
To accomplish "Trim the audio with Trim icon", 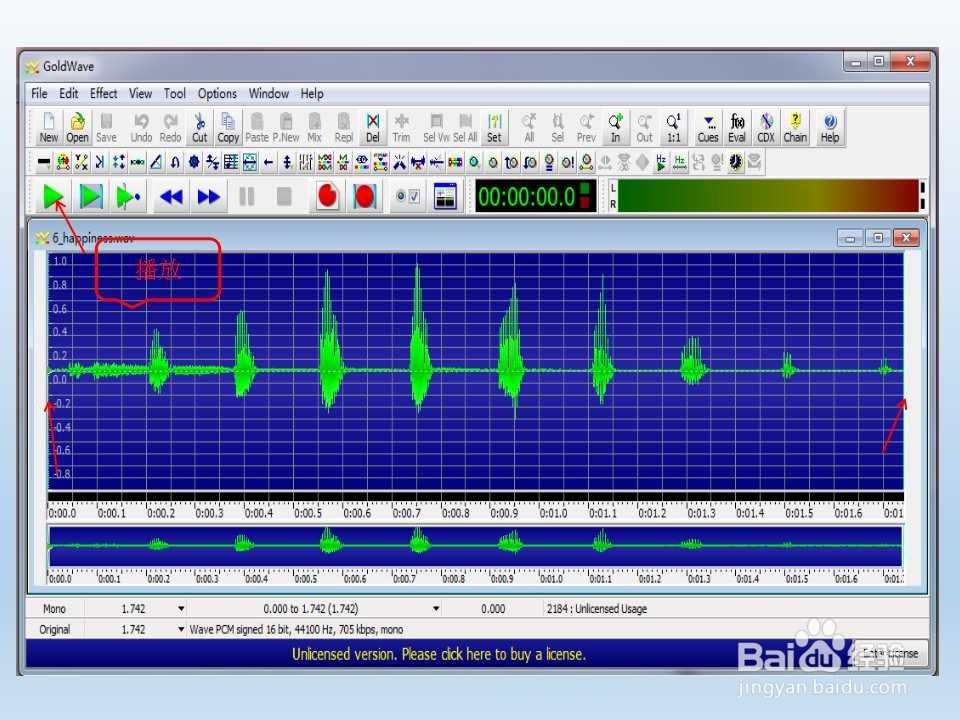I will coord(402,128).
